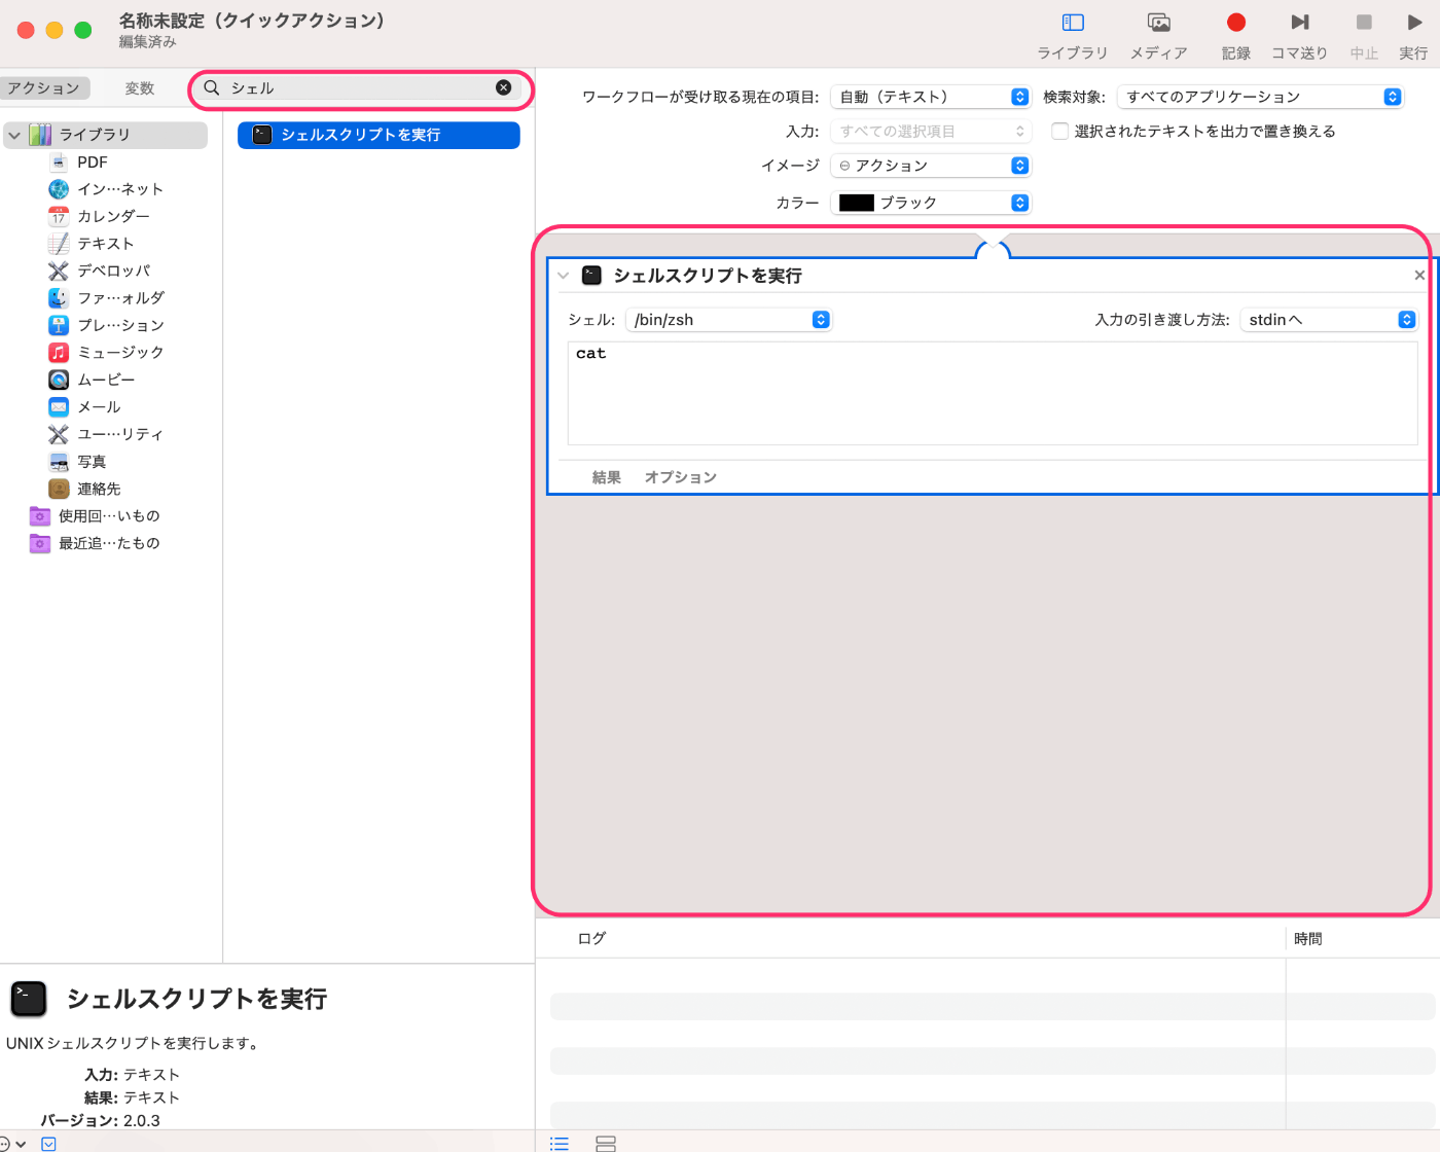Image resolution: width=1440 pixels, height=1152 pixels.
Task: Select the ユー…リティ category icon
Action: click(59, 434)
